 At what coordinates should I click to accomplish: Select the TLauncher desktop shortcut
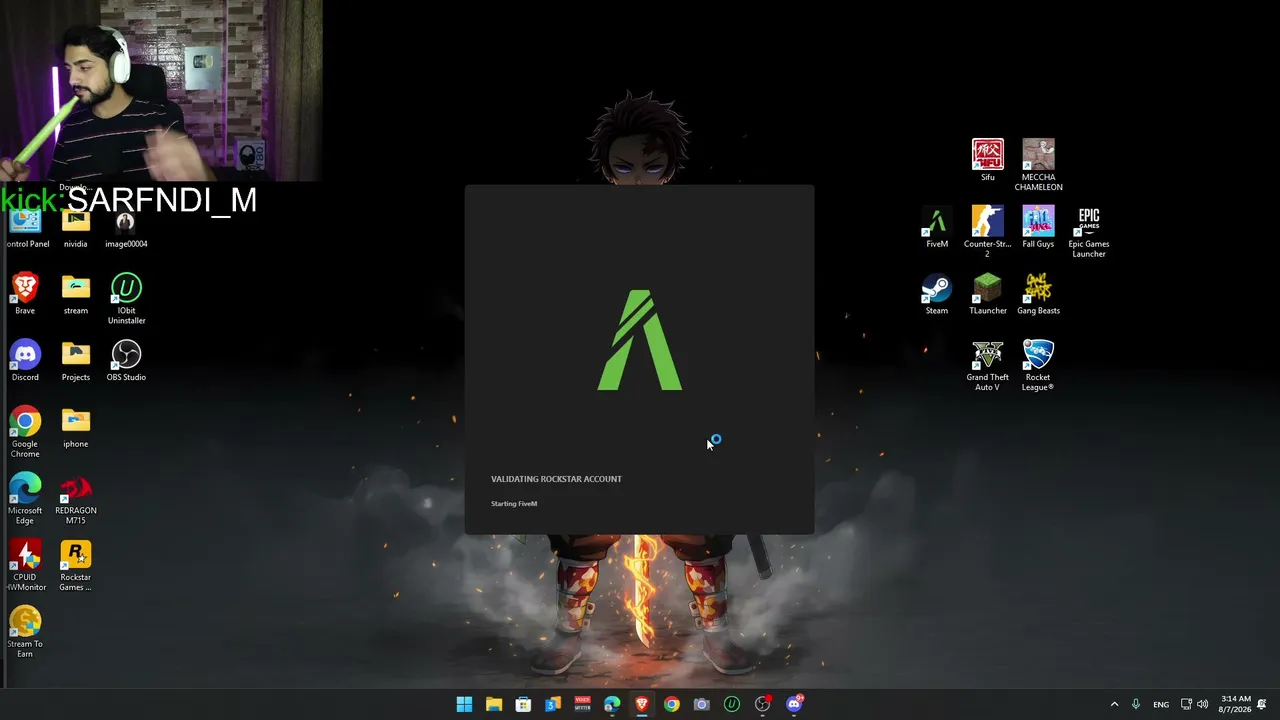coord(988,294)
